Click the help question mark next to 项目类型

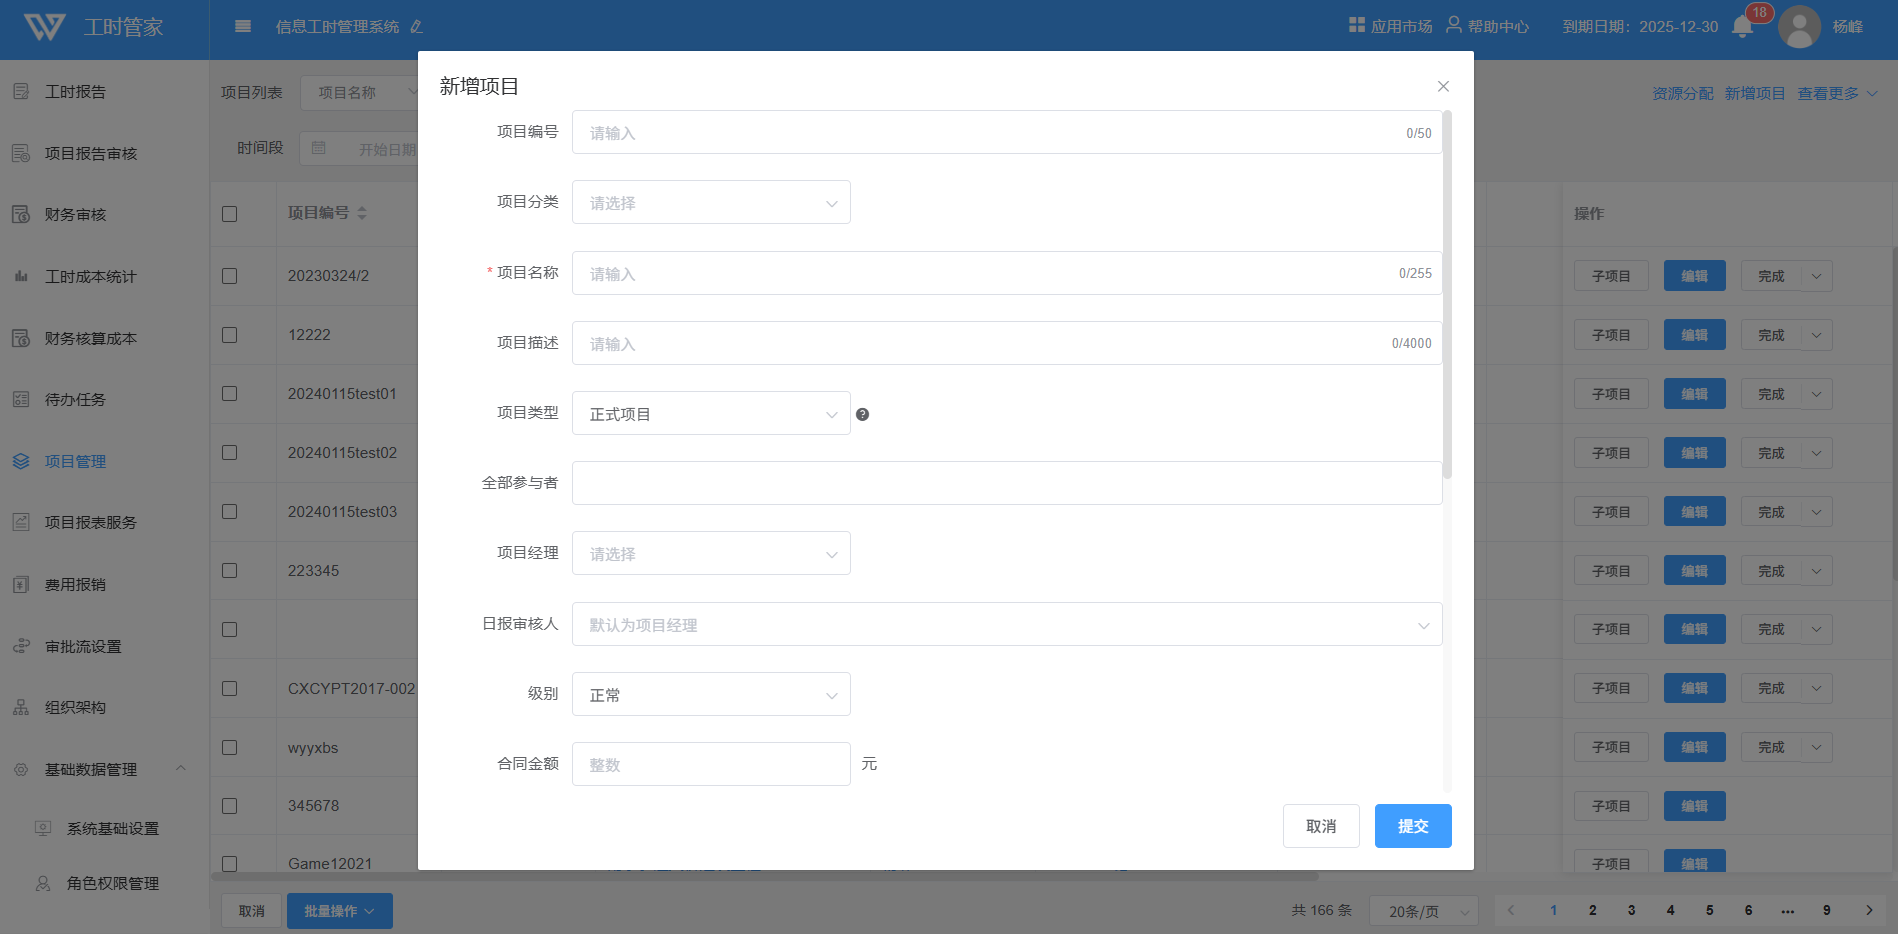pos(862,414)
